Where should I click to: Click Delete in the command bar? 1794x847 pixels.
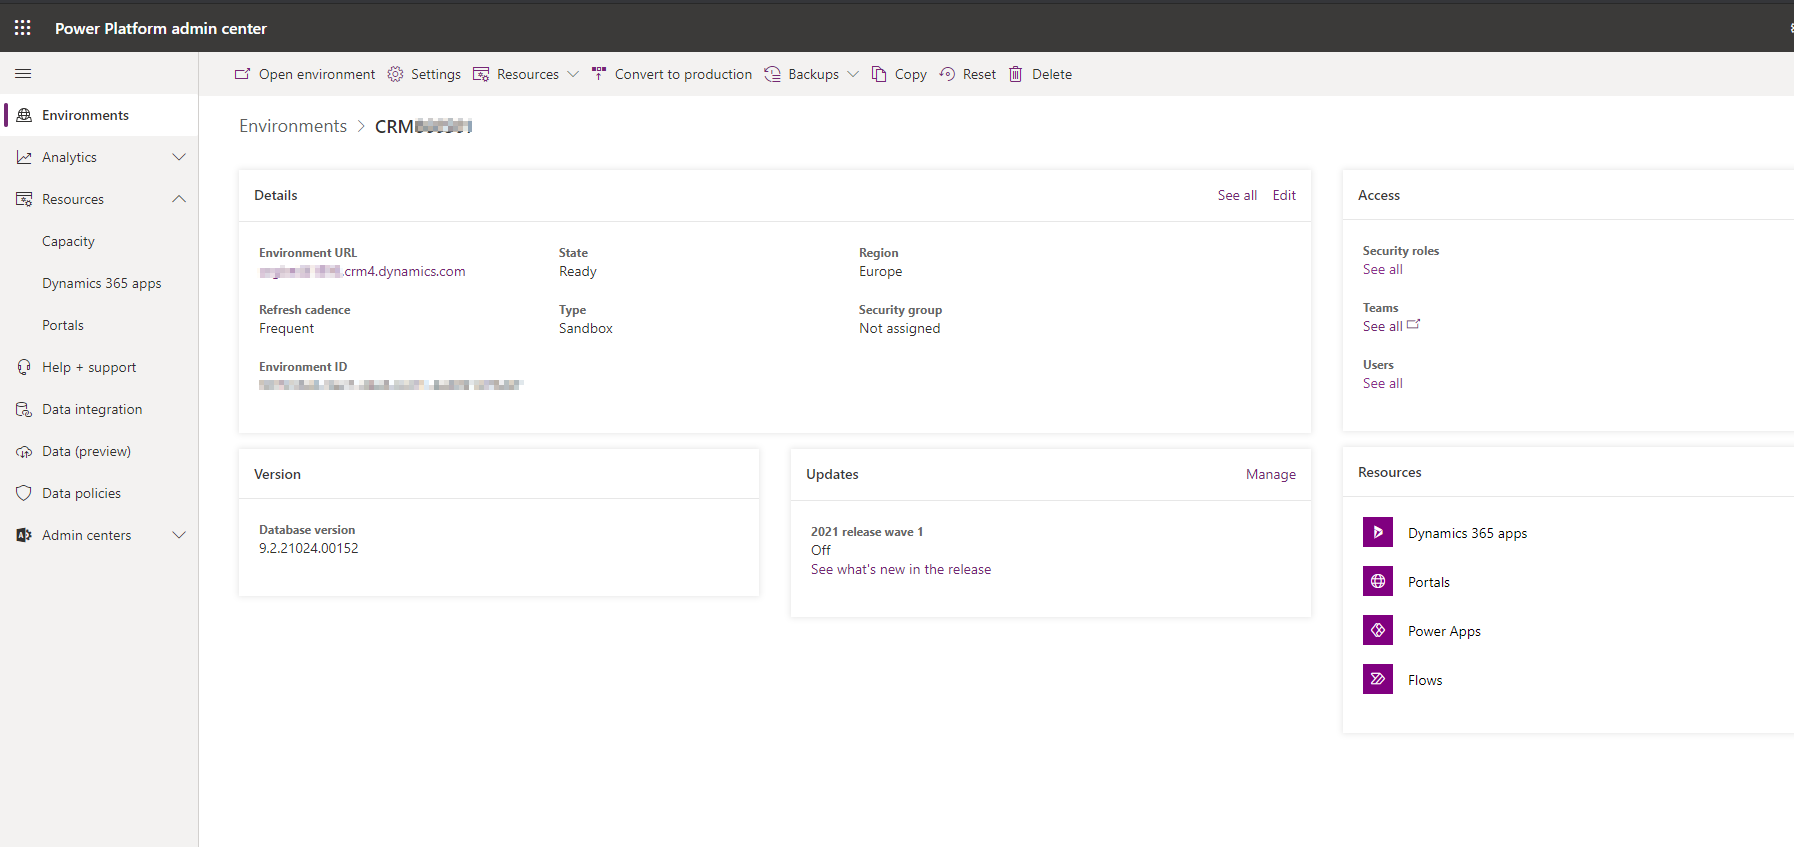tap(1052, 74)
